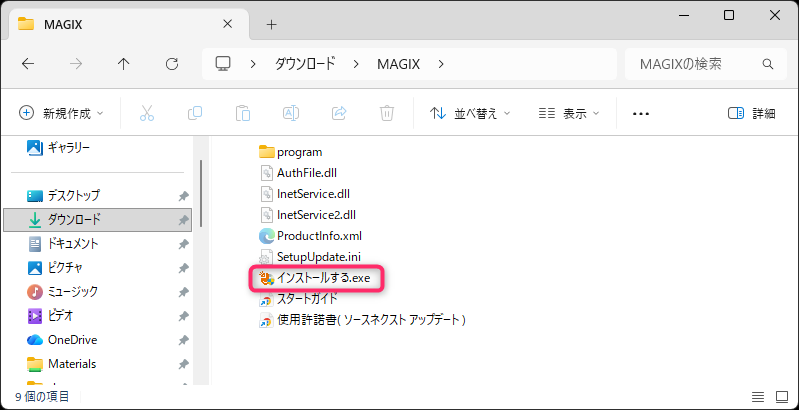Click the Copy icon in toolbar
This screenshot has height=410, width=799.
(195, 113)
